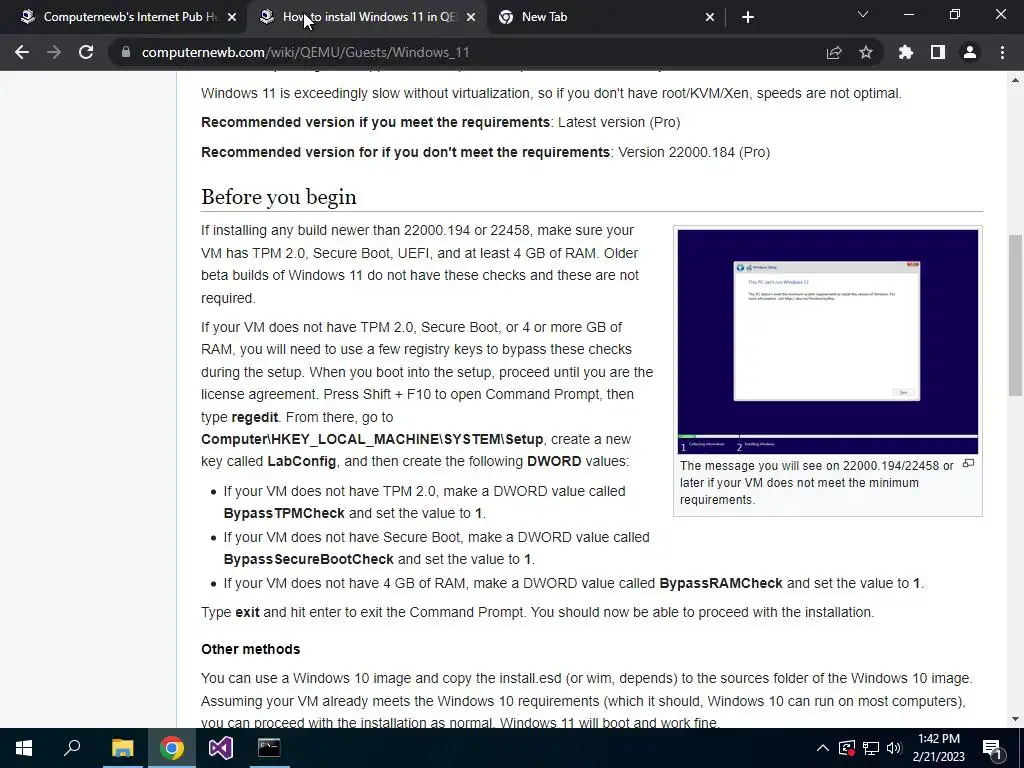Click the bold 'BypassSecureBootCheck' text
Image resolution: width=1024 pixels, height=768 pixels.
pos(308,560)
